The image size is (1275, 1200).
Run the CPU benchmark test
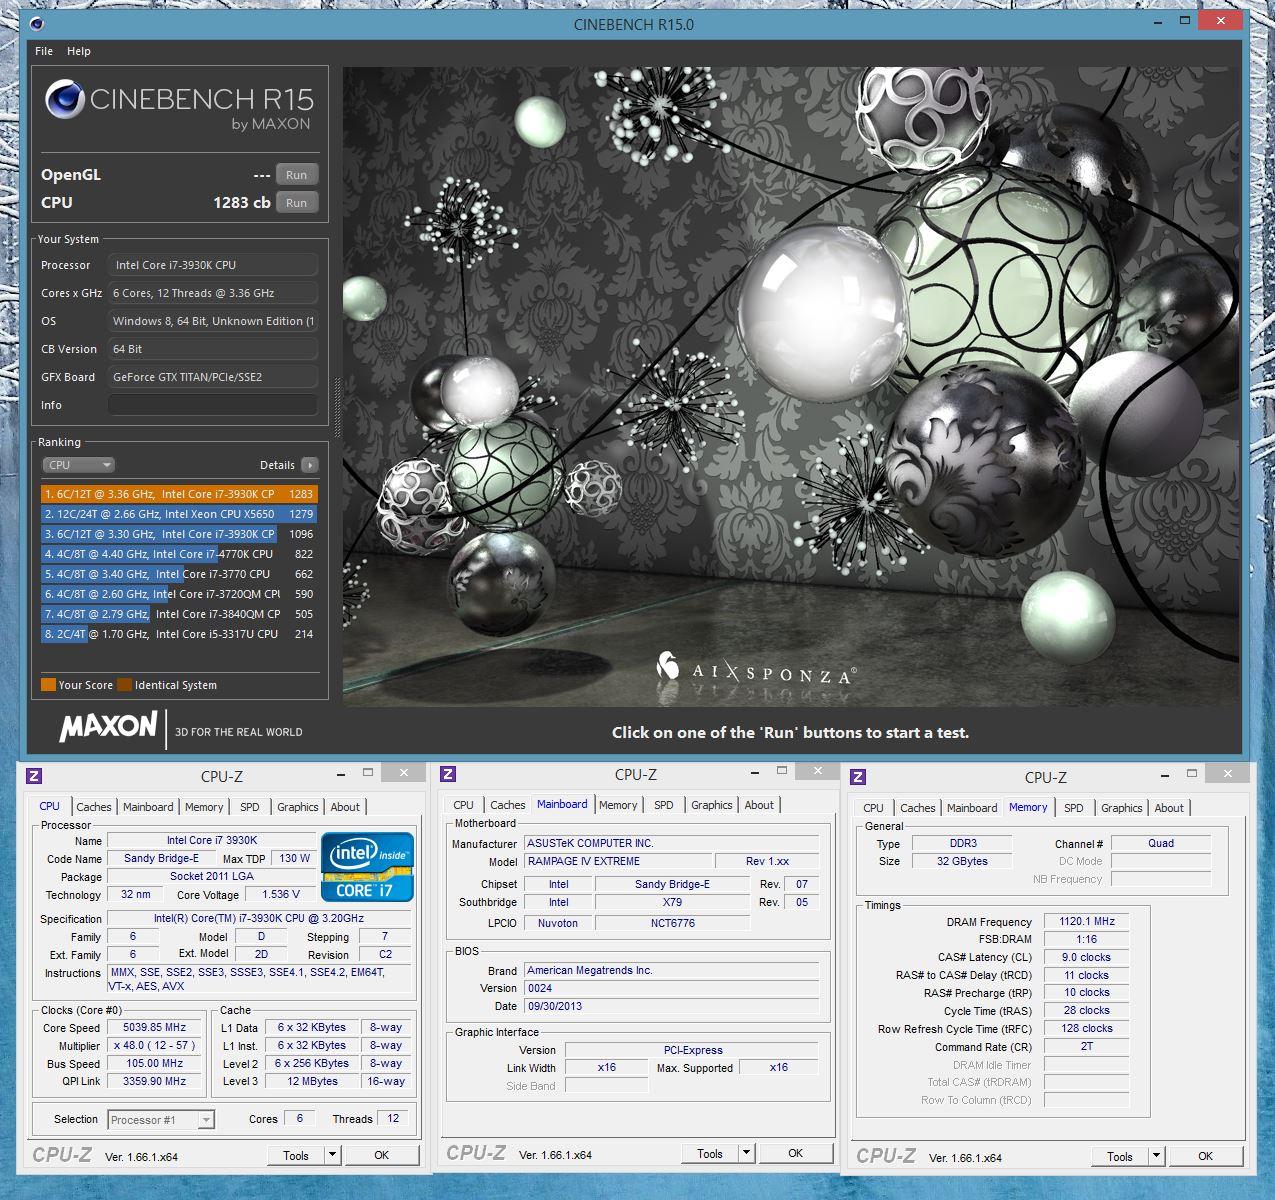click(x=297, y=203)
